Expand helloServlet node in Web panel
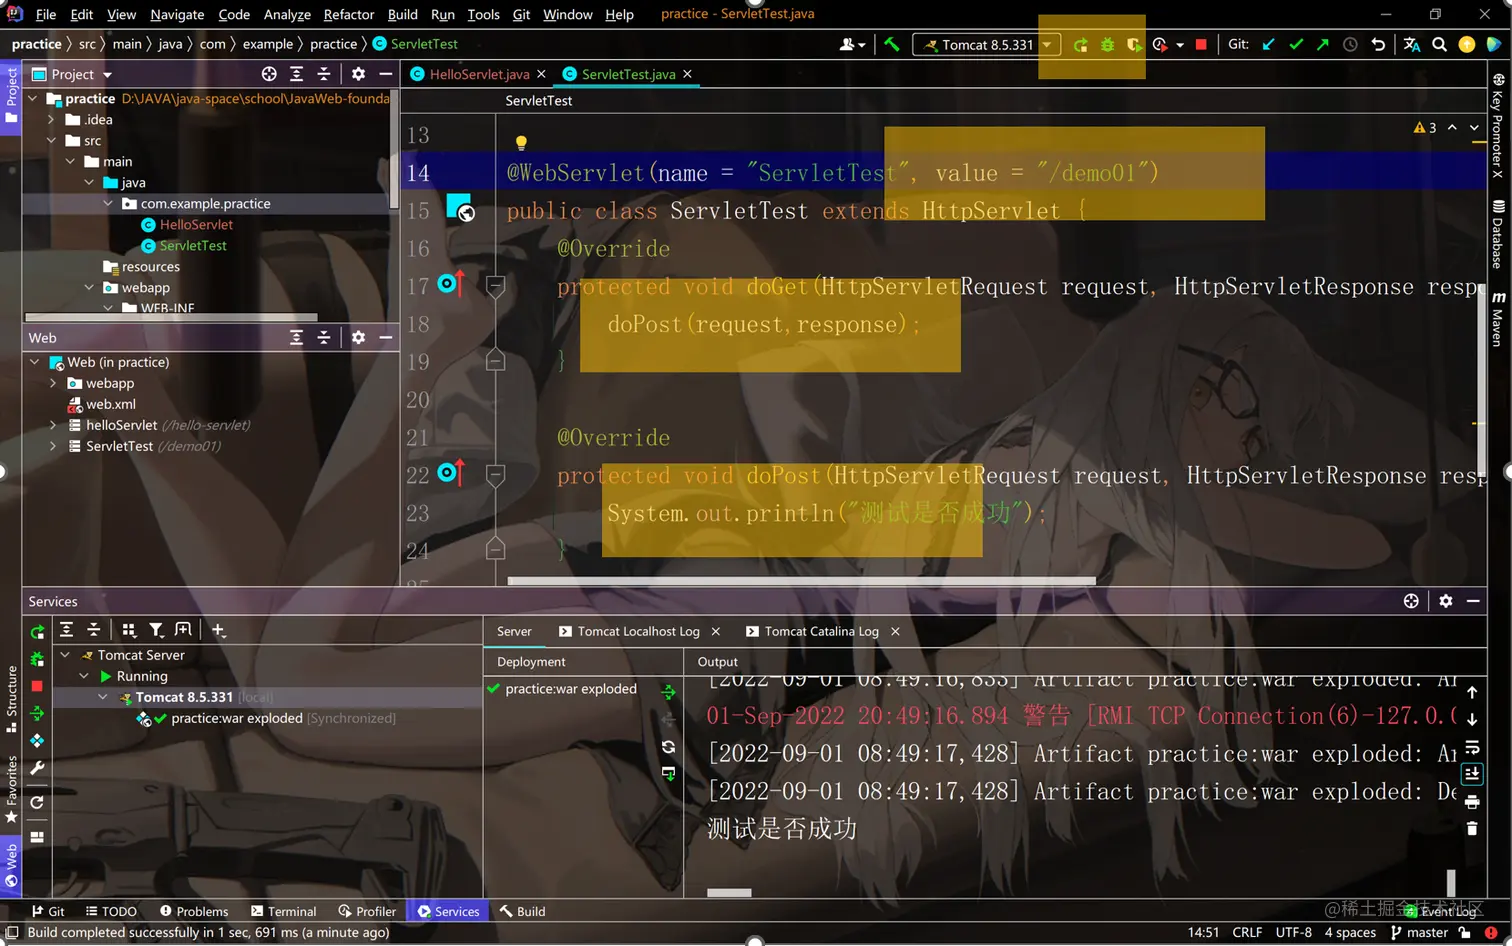Screen dimensions: 1512x946 (52, 425)
